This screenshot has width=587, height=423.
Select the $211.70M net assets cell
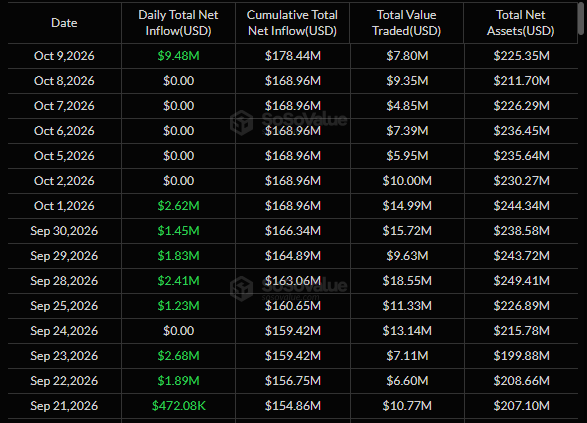tap(521, 81)
